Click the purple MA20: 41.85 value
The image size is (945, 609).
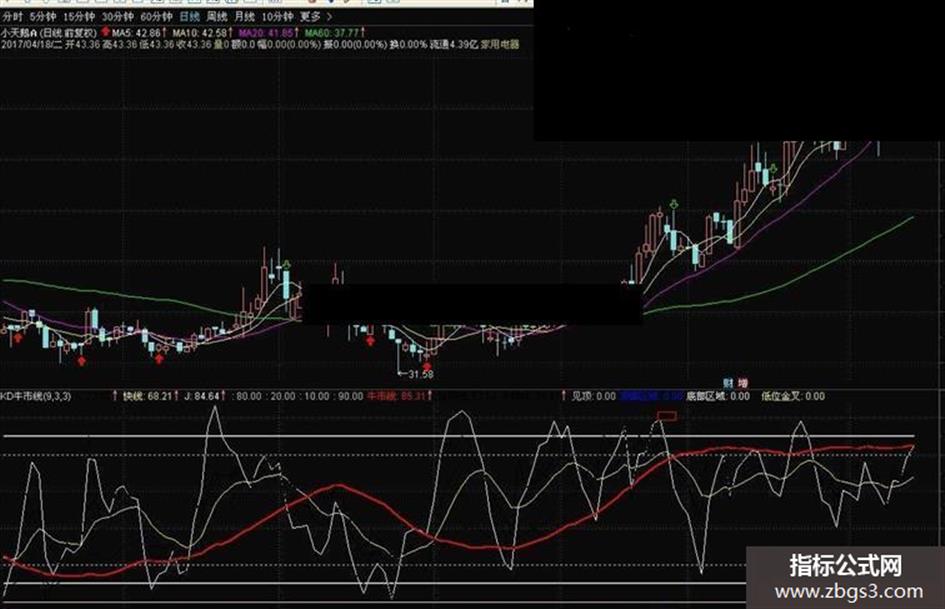click(x=266, y=33)
